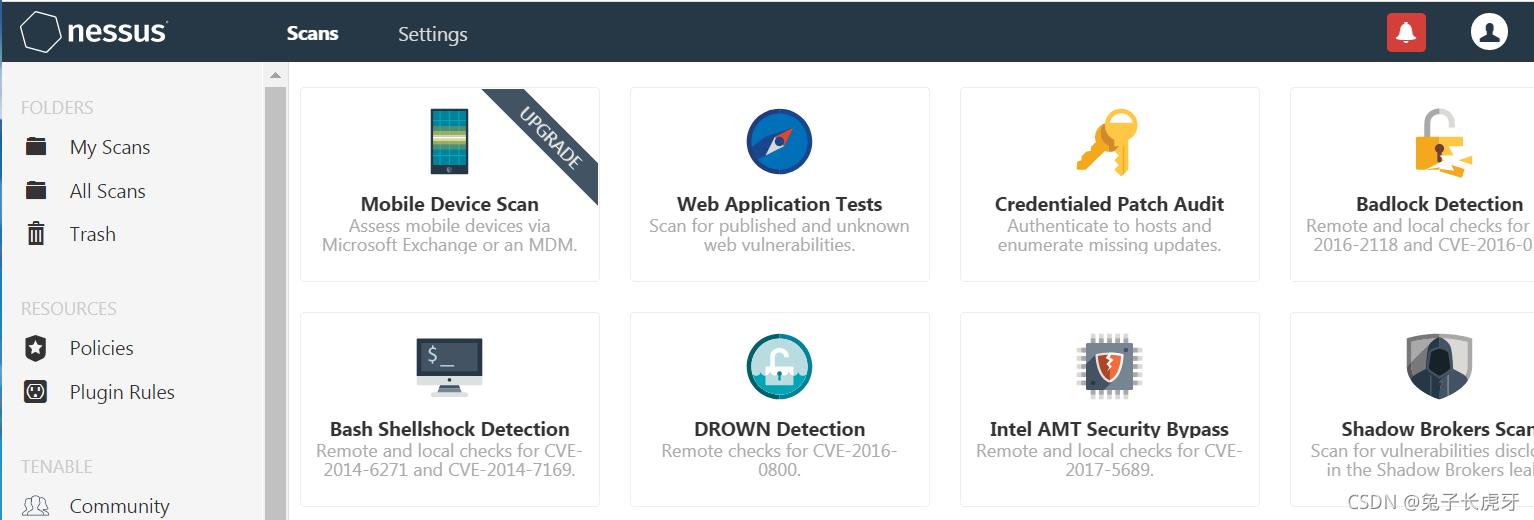
Task: Open Policies in the sidebar
Action: (x=101, y=348)
